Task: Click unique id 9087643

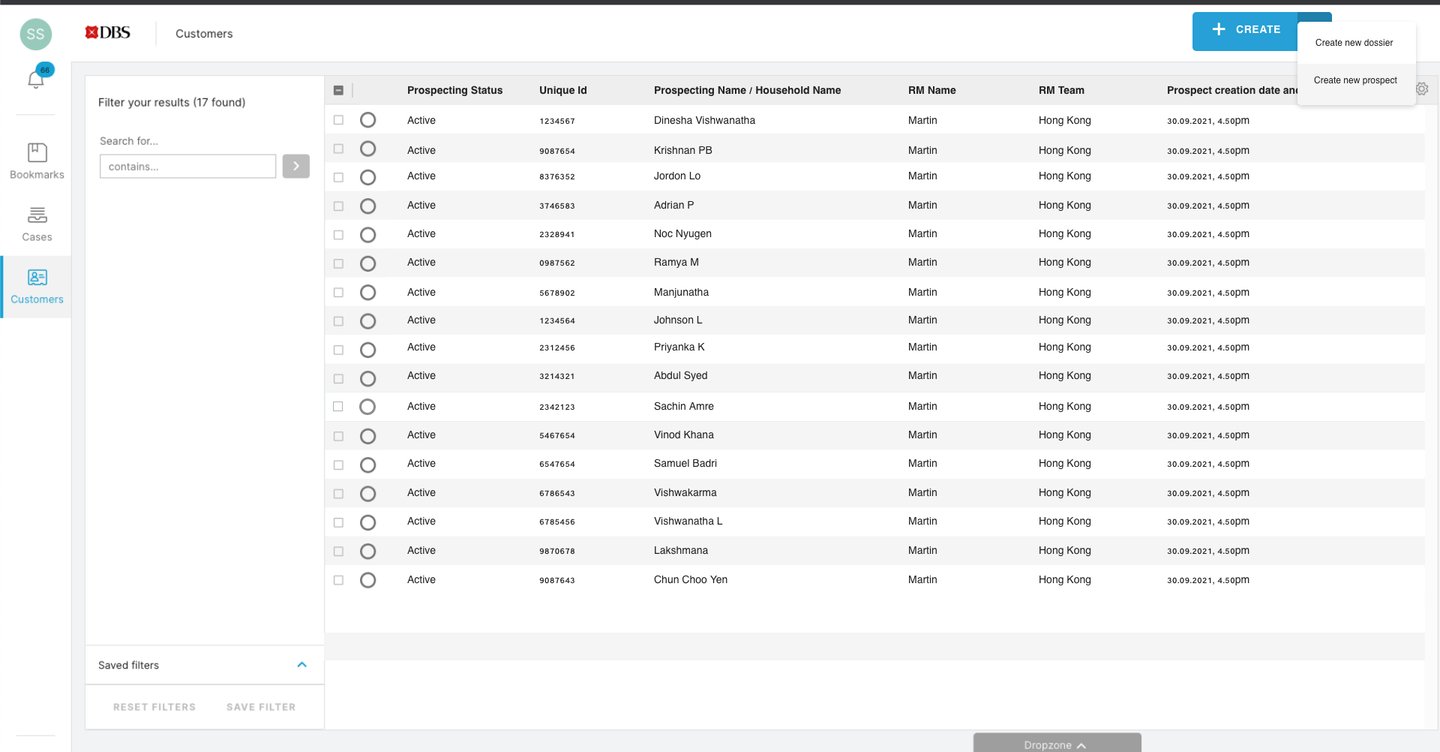Action: pos(557,580)
